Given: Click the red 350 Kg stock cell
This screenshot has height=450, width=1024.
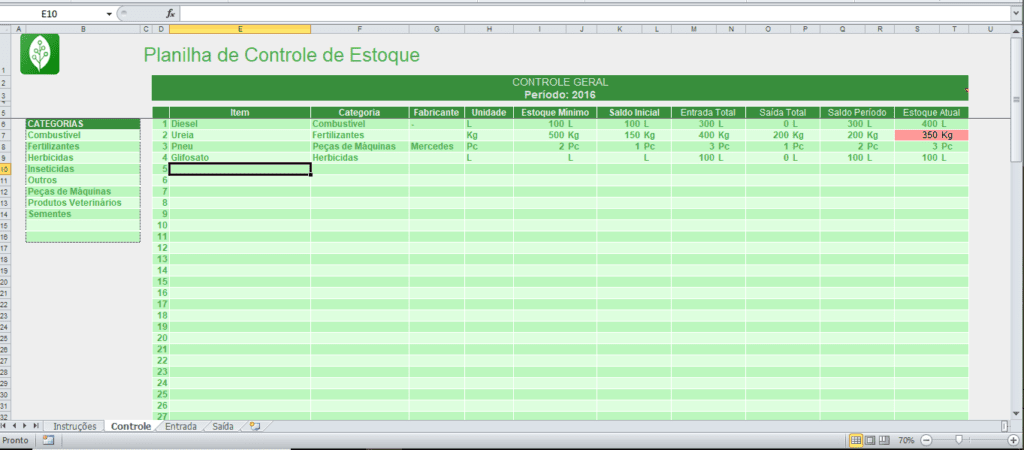Looking at the screenshot, I should 931,135.
